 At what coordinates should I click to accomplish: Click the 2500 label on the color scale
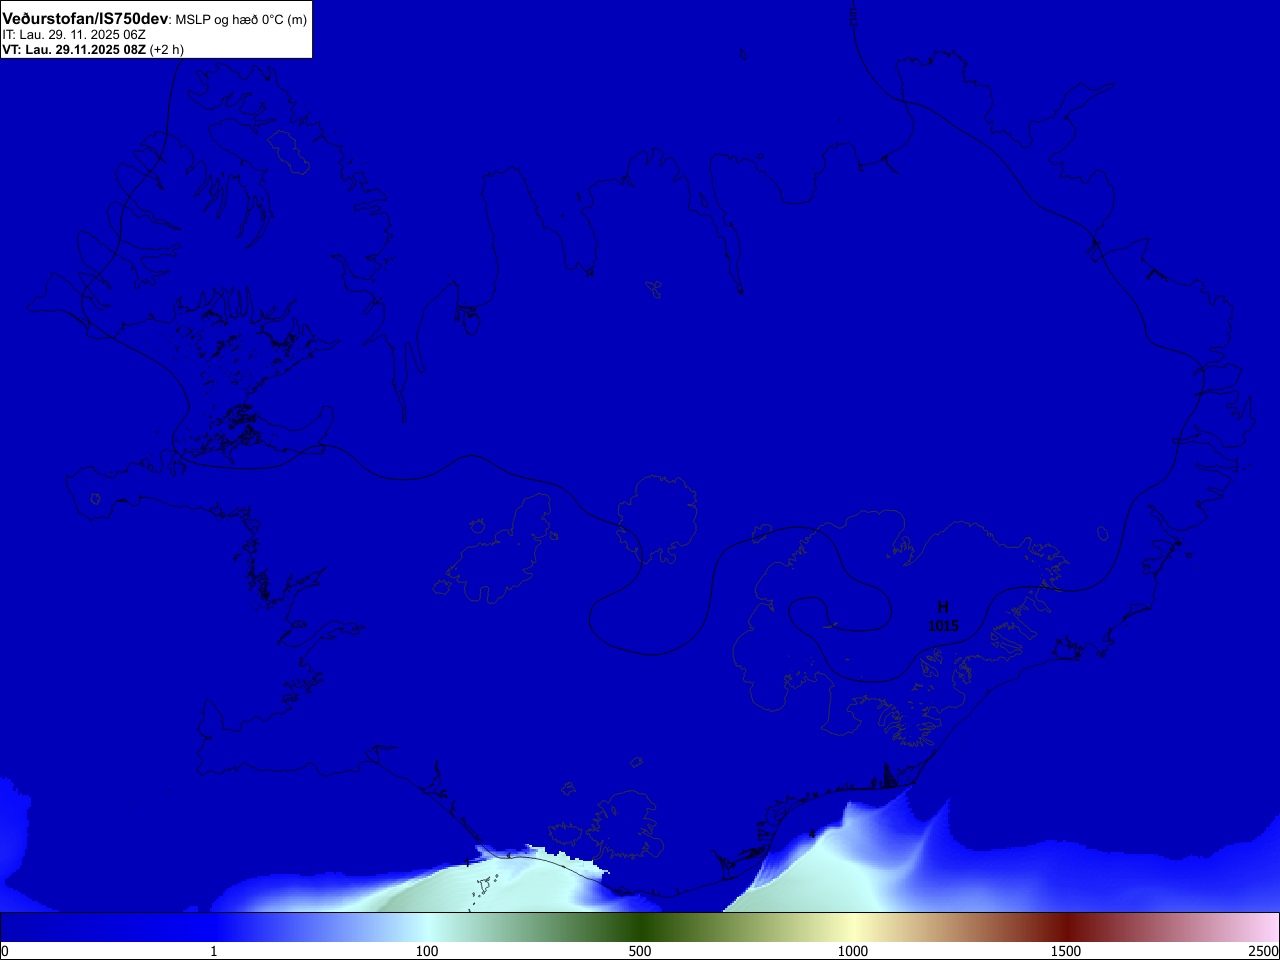coord(1263,951)
